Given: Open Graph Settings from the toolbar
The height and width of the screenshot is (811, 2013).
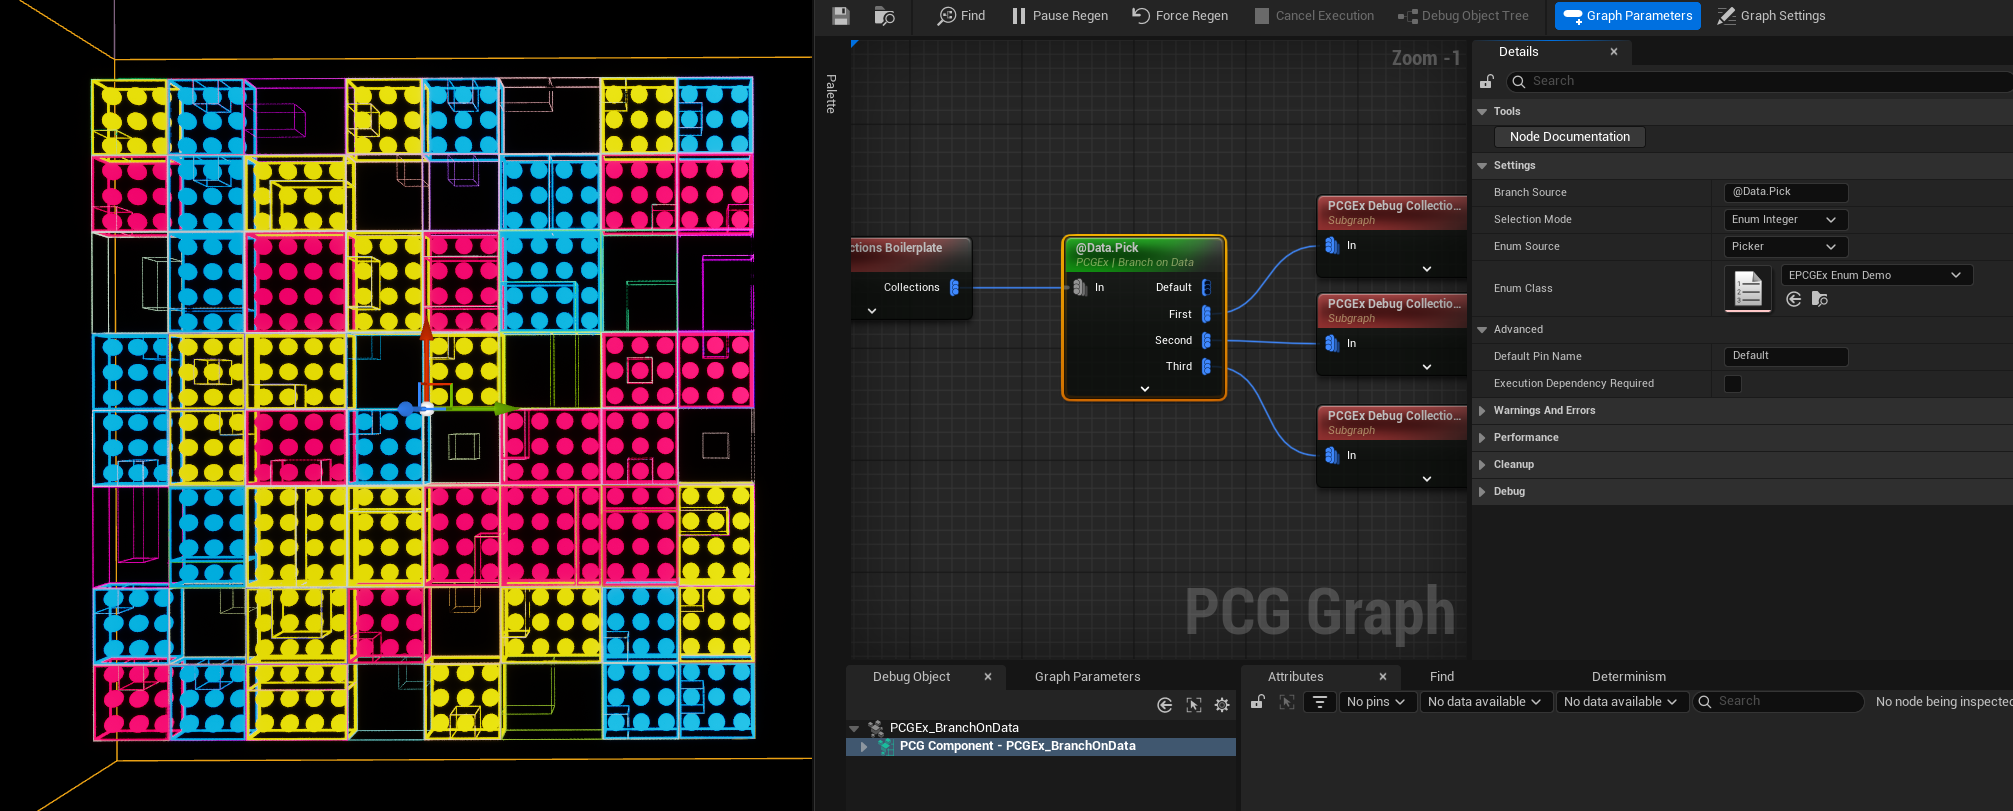Looking at the screenshot, I should click(1771, 16).
